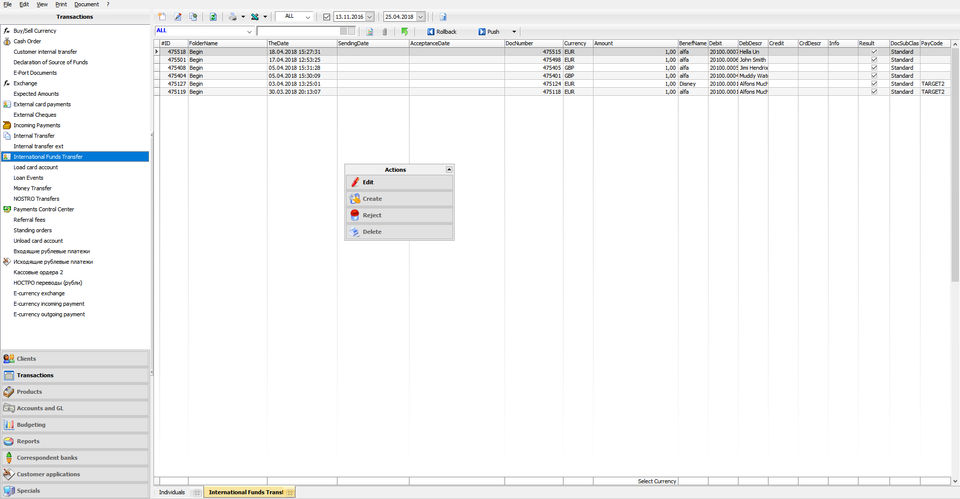
Task: Select Money Transfer in the transactions list
Action: point(32,188)
